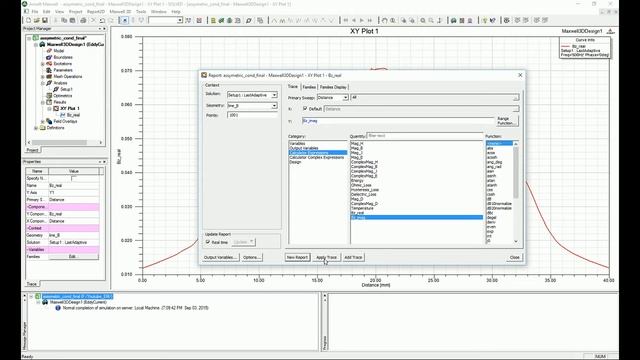The height and width of the screenshot is (360, 640).
Task: Select Calculator Complex Expressions category
Action: (318, 158)
